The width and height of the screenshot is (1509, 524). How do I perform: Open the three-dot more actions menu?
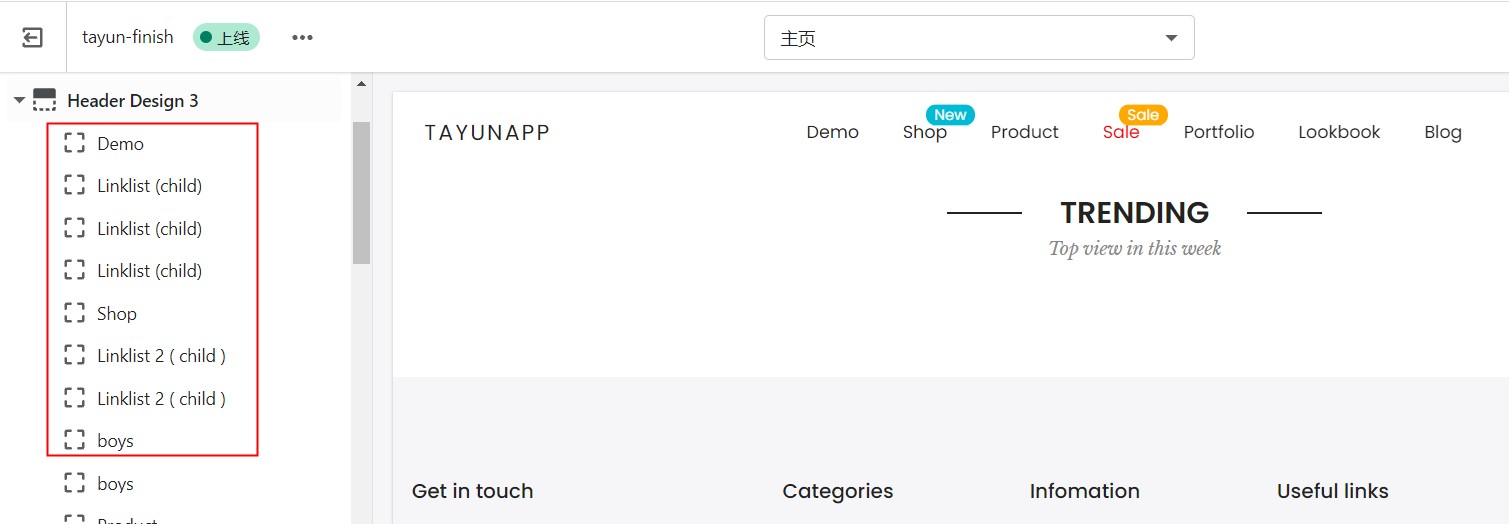pyautogui.click(x=302, y=37)
